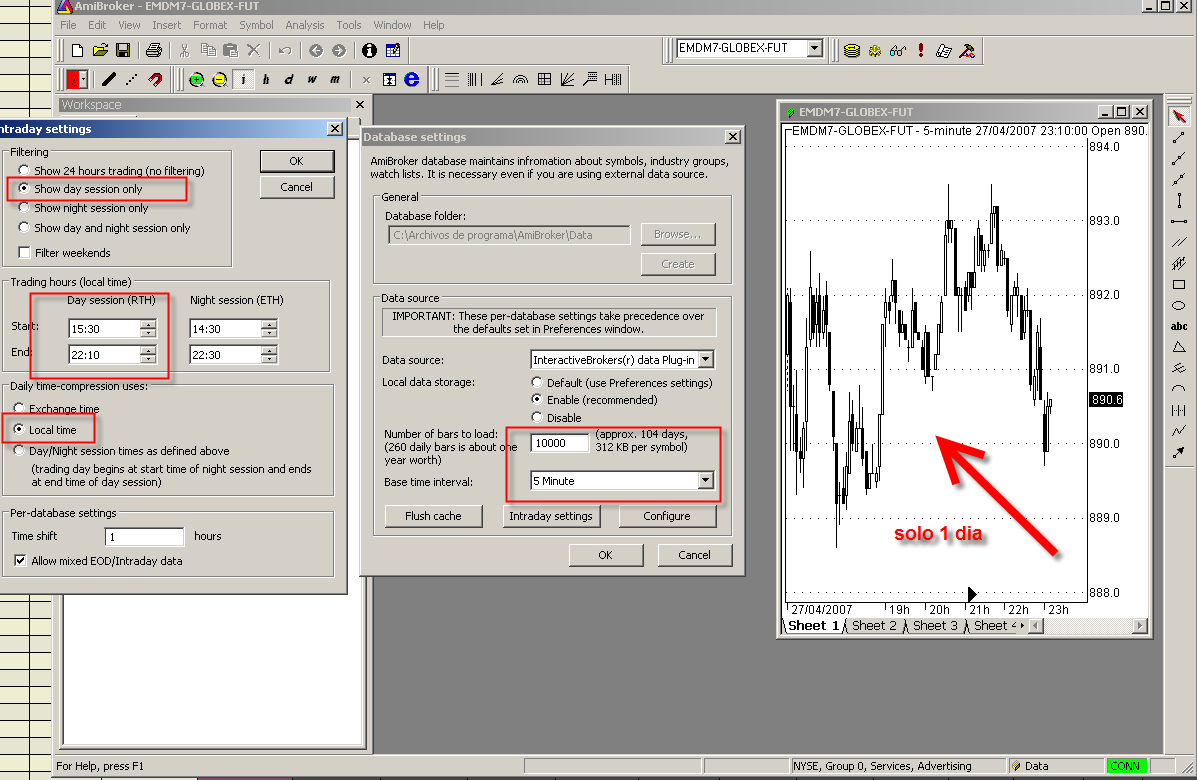
Task: Pick the ellipse drawing tool
Action: coord(1179,306)
